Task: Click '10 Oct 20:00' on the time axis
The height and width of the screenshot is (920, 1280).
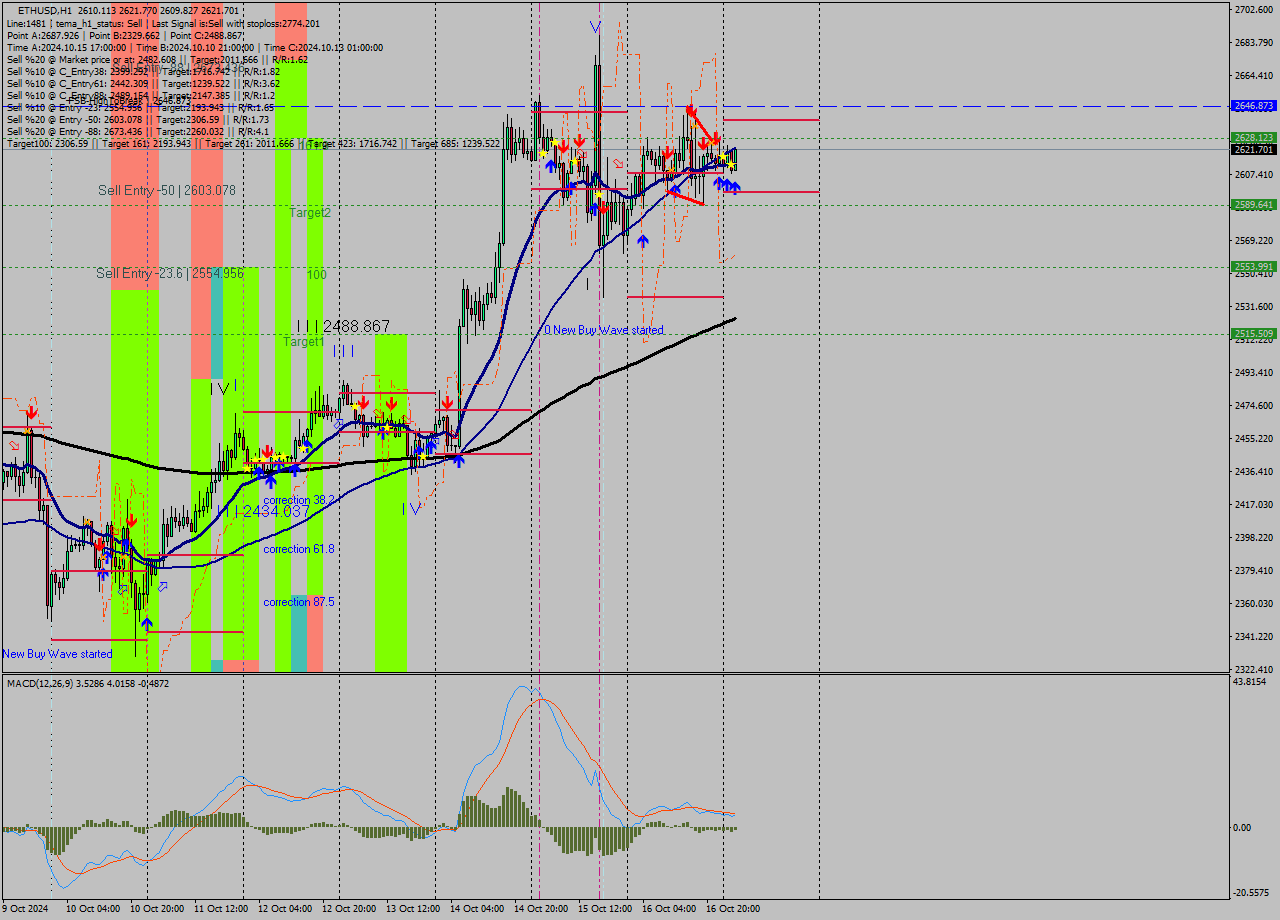Action: [155, 909]
